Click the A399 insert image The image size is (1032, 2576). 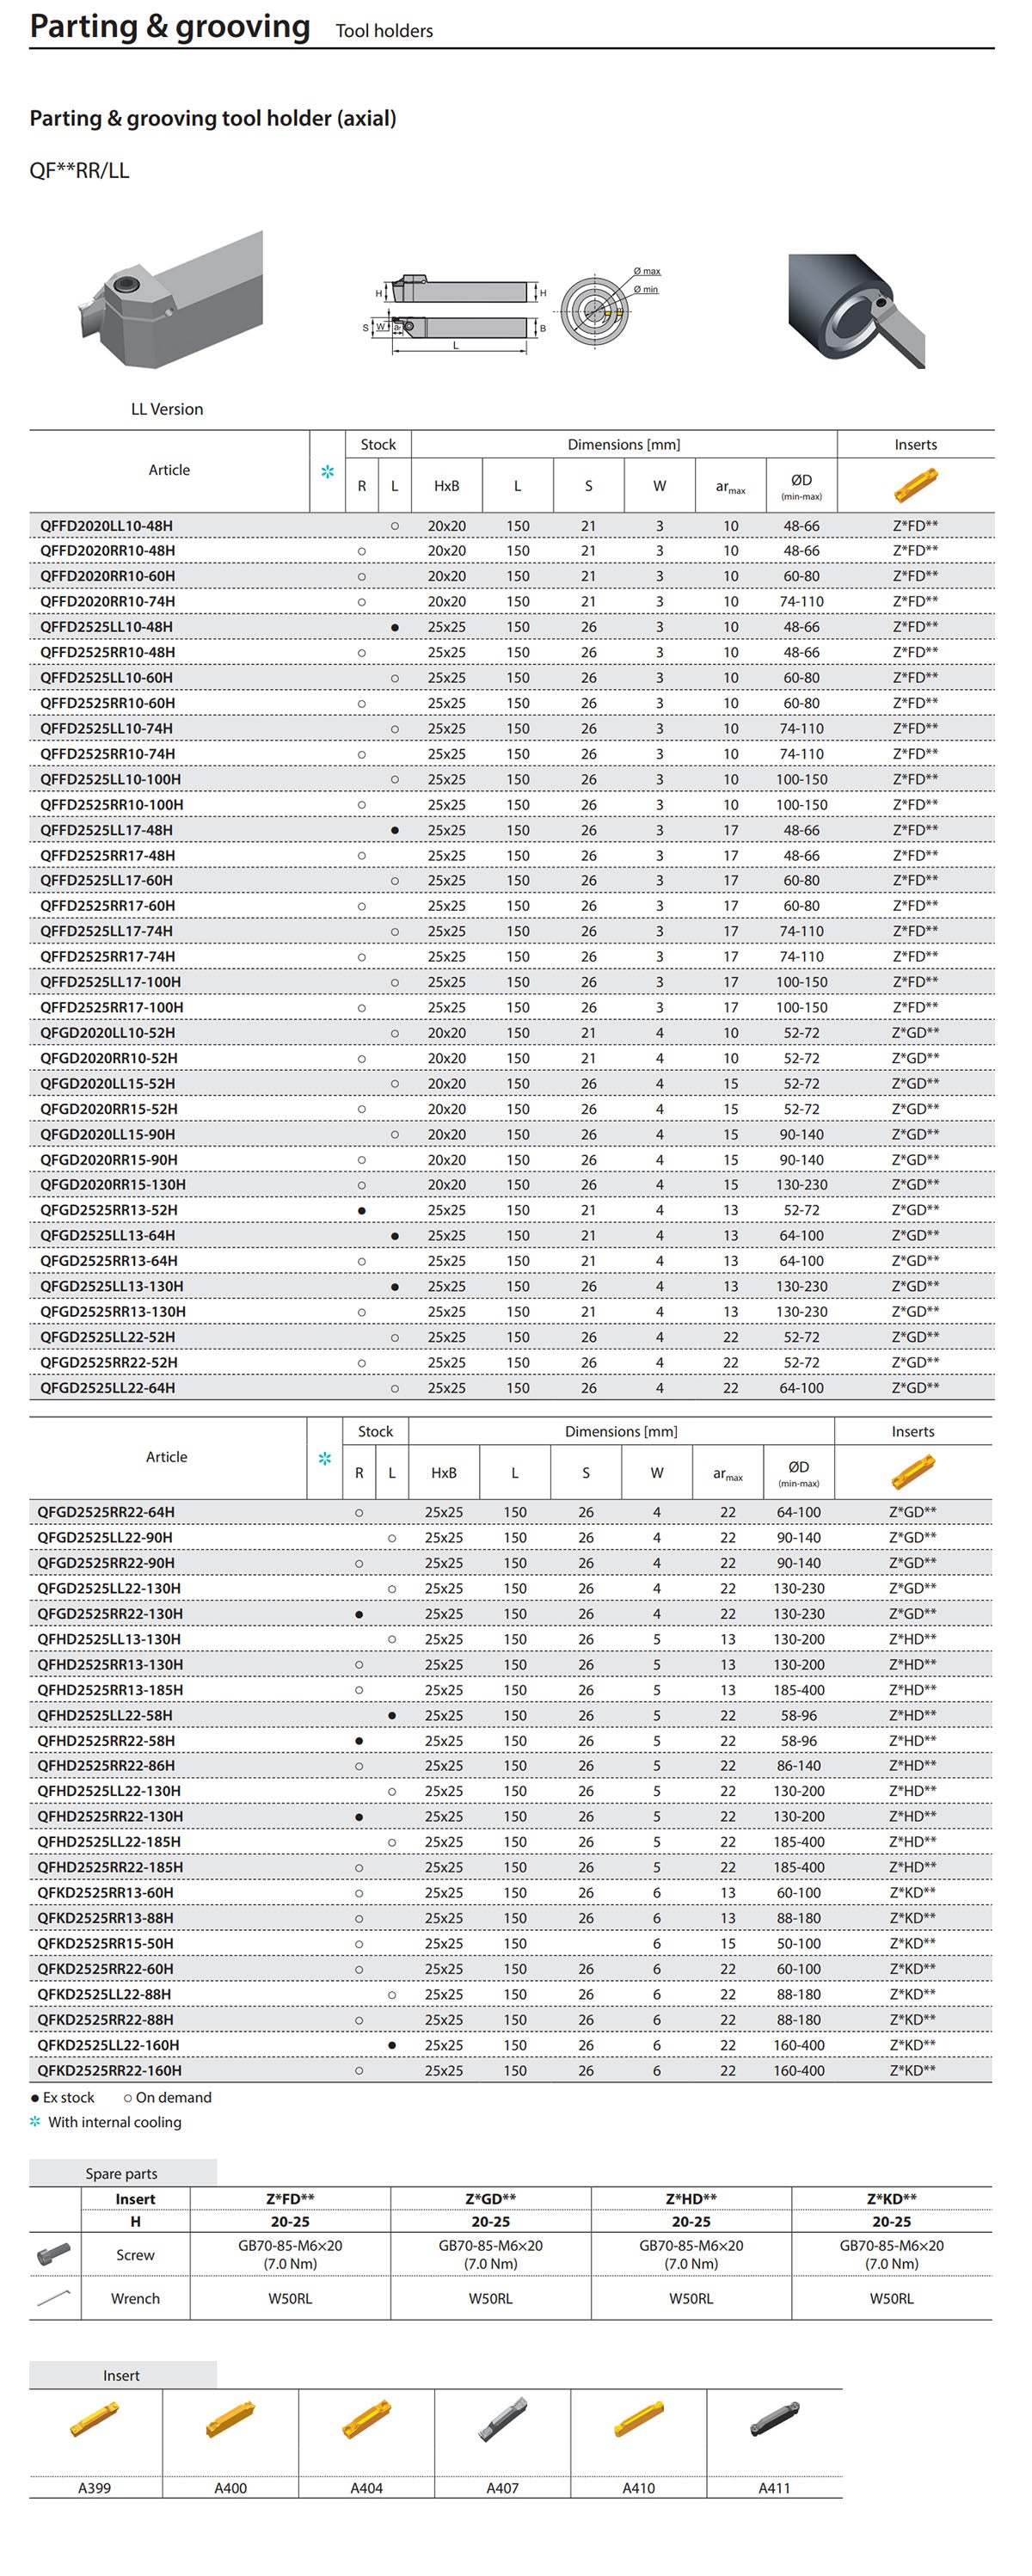point(95,2422)
